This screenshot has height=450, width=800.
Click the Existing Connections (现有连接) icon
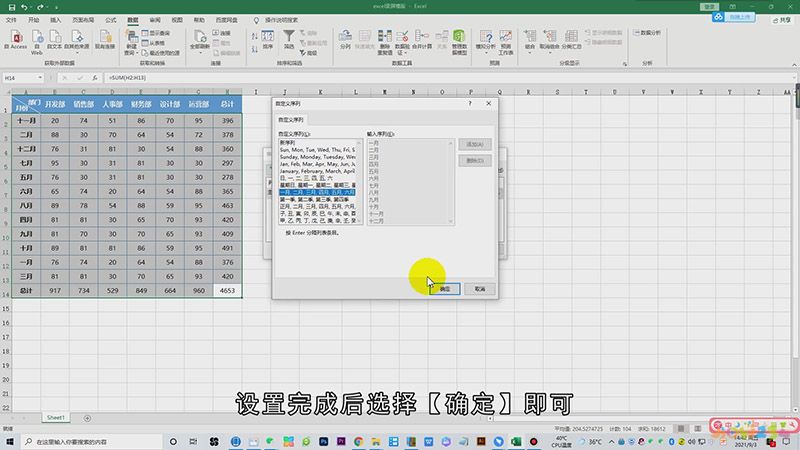[x=105, y=39]
